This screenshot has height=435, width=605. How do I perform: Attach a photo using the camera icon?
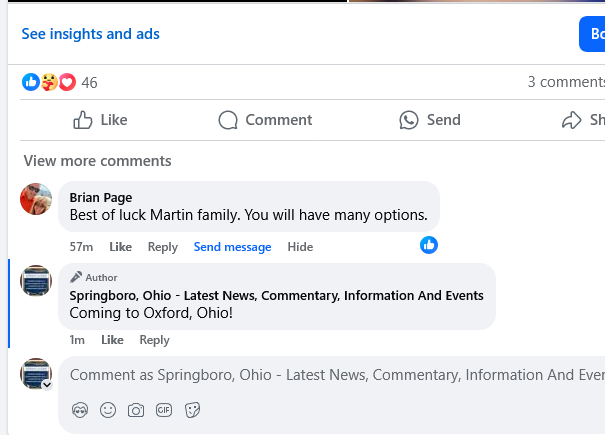136,410
